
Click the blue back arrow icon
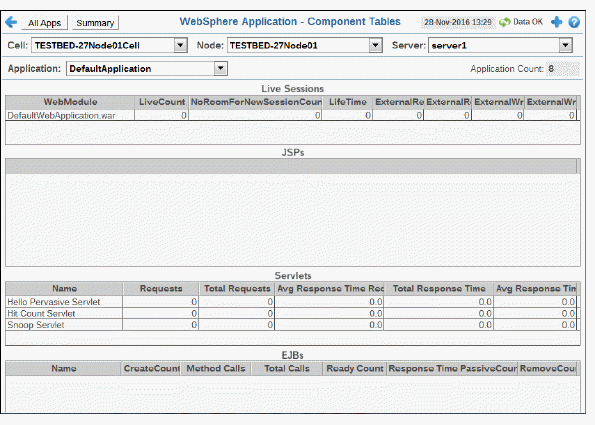coord(11,22)
